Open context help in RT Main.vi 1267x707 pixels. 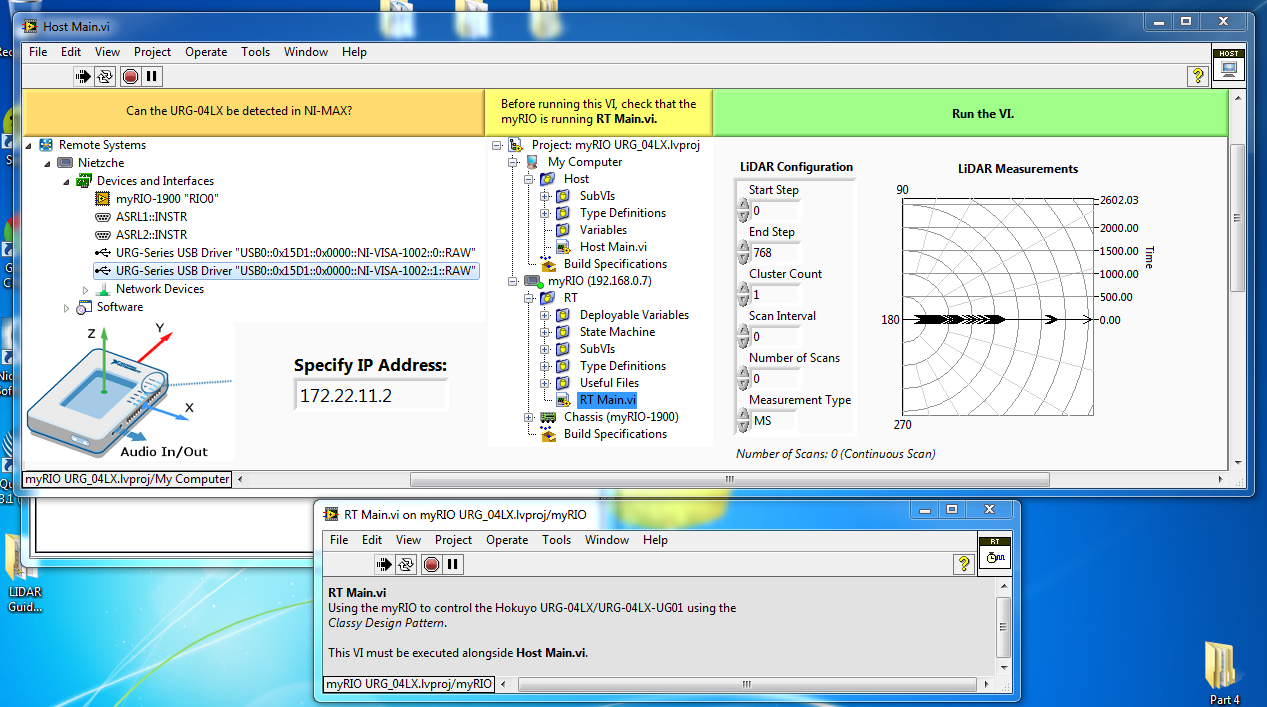pos(964,564)
